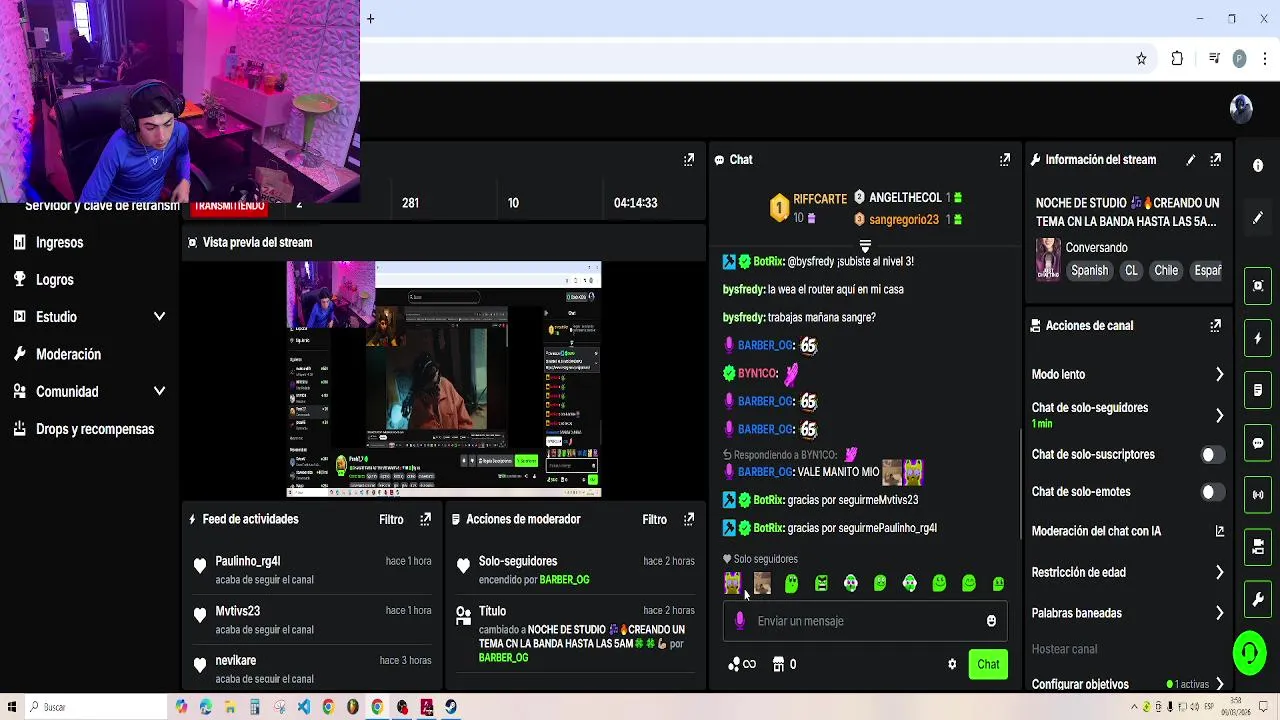Toggle Chat de solo-suscriptores switch
The width and height of the screenshot is (1280, 720).
click(x=1211, y=455)
